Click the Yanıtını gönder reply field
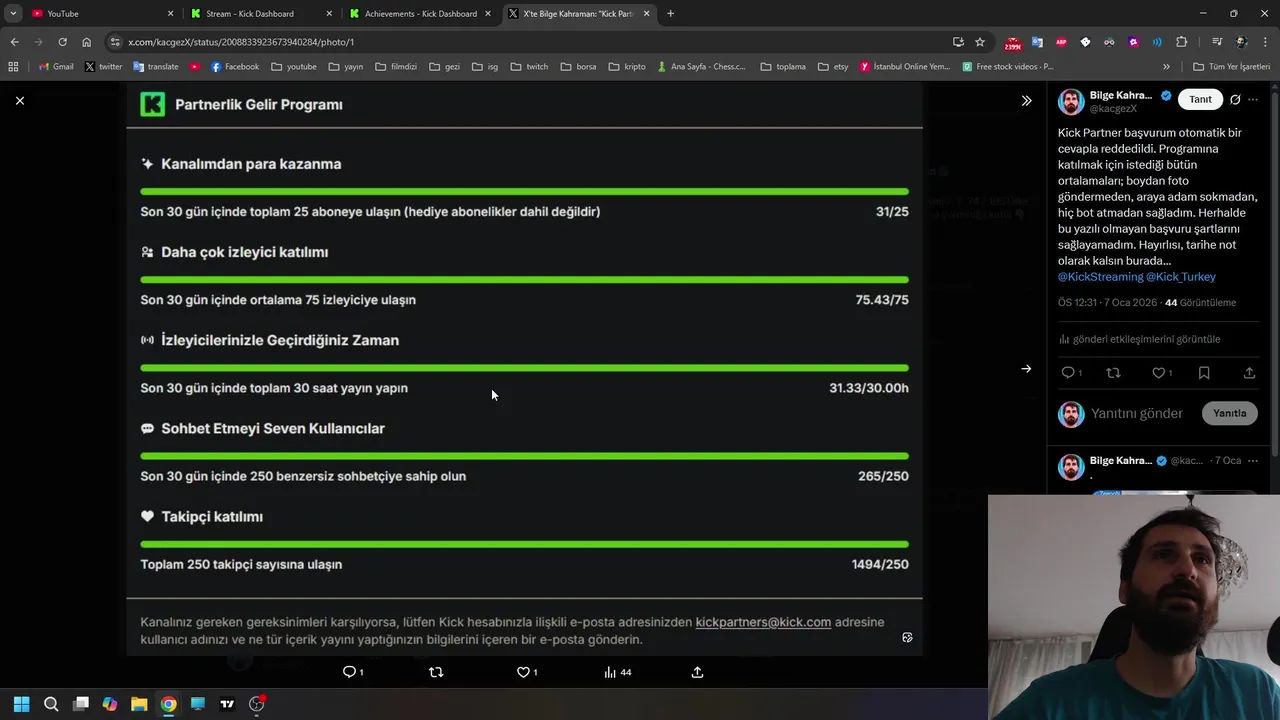This screenshot has height=720, width=1280. (1137, 413)
